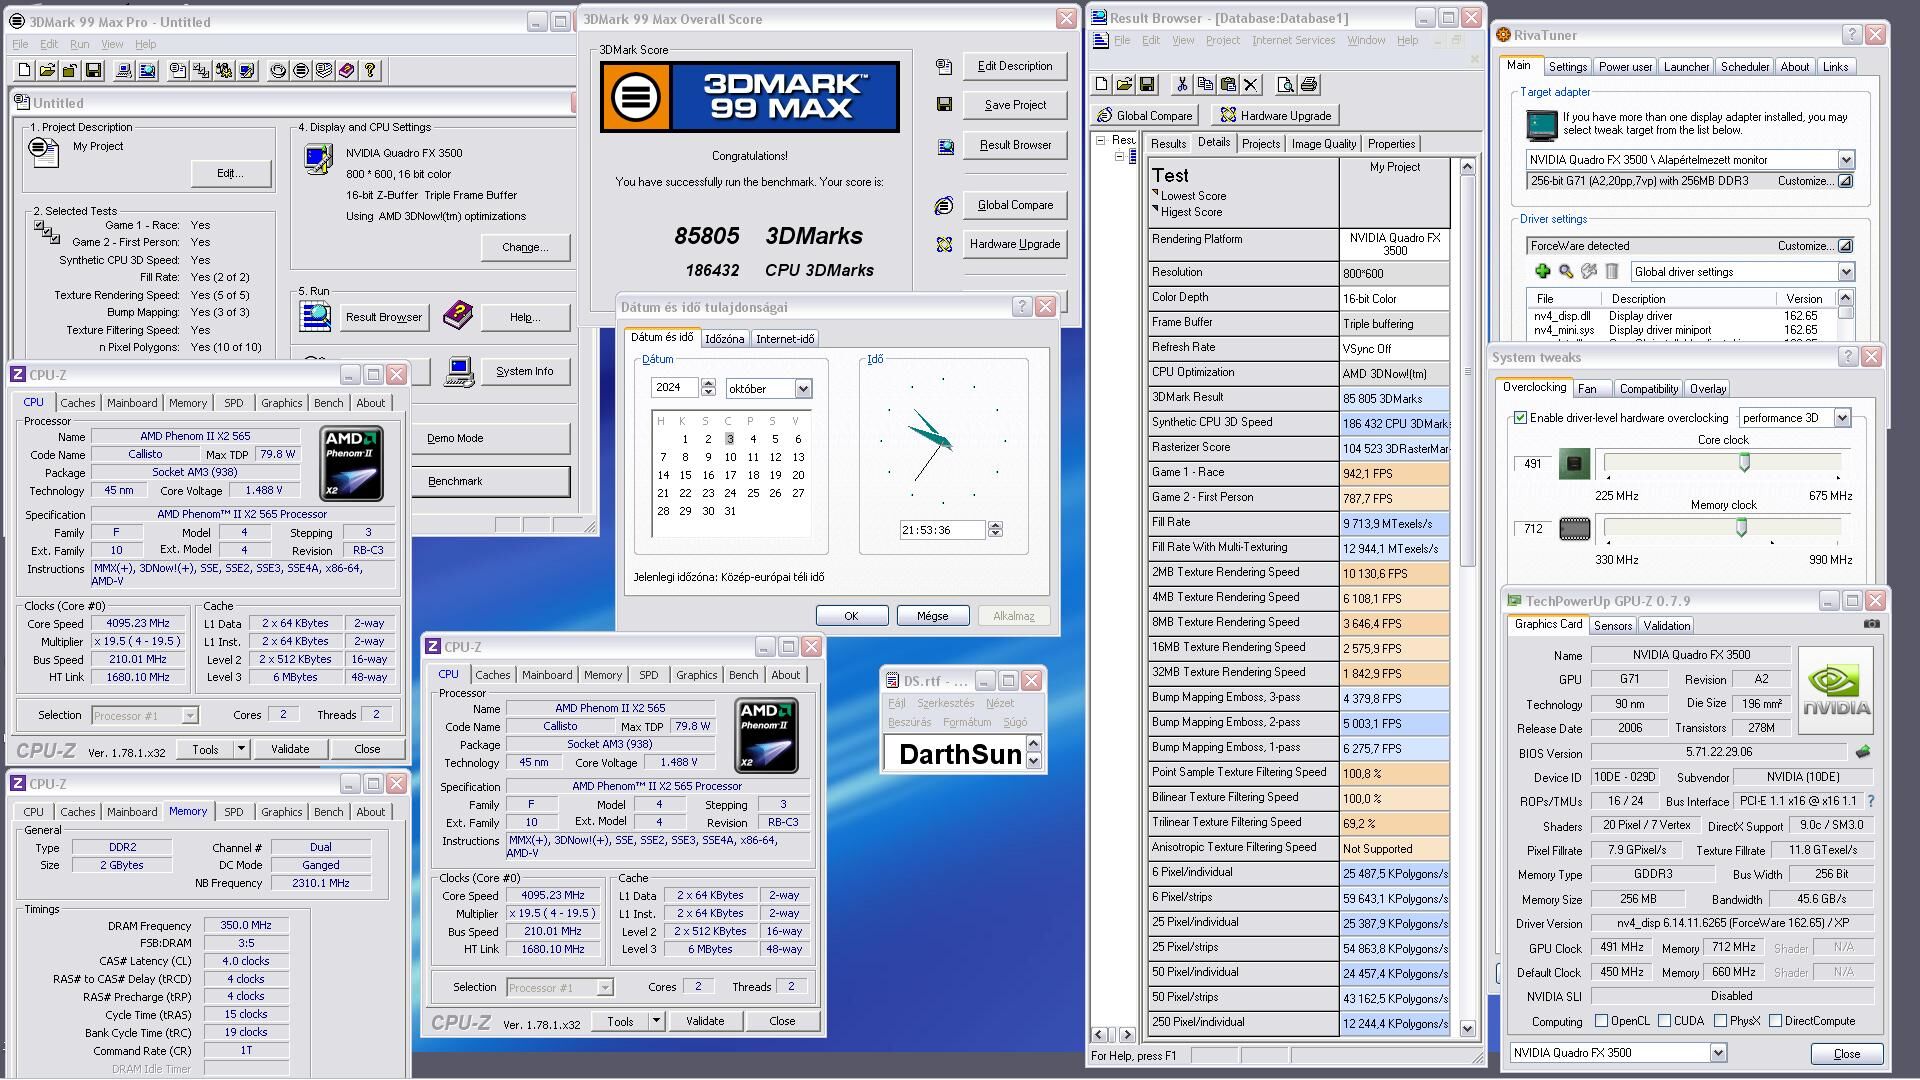The image size is (1920, 1080).
Task: Click Benchmark button in 3DMark window
Action: (x=490, y=481)
